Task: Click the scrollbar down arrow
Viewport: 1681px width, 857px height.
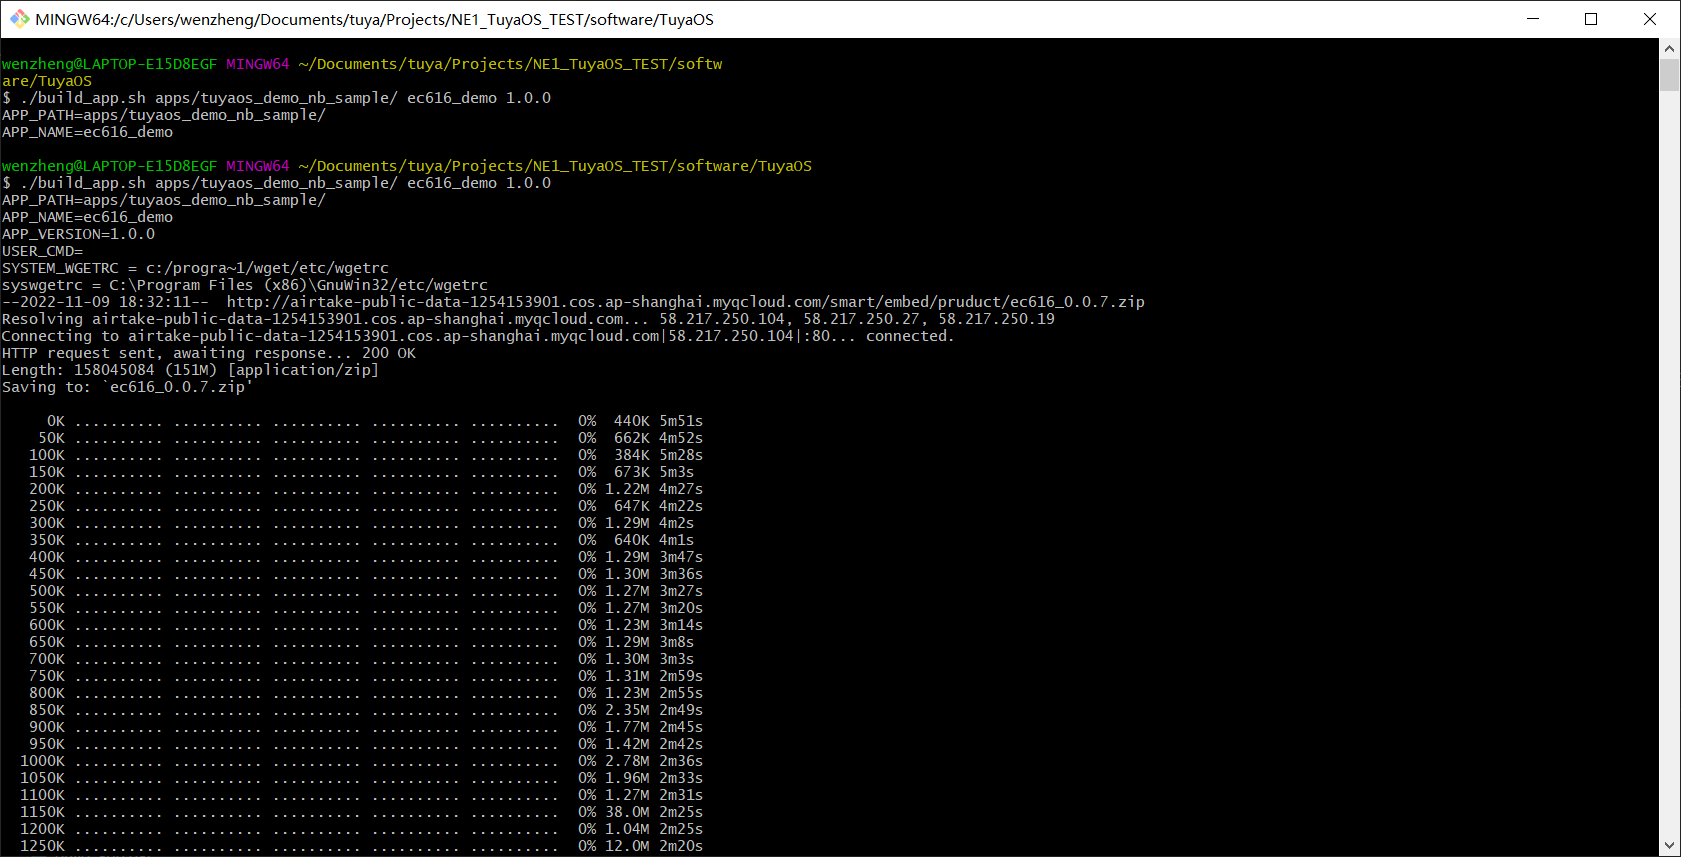Action: pyautogui.click(x=1669, y=846)
